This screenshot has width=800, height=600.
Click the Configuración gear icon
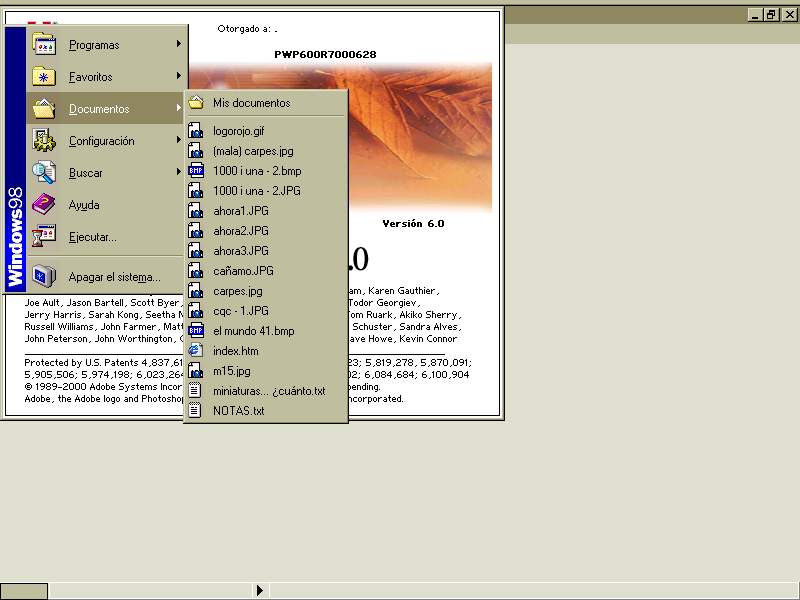(44, 140)
